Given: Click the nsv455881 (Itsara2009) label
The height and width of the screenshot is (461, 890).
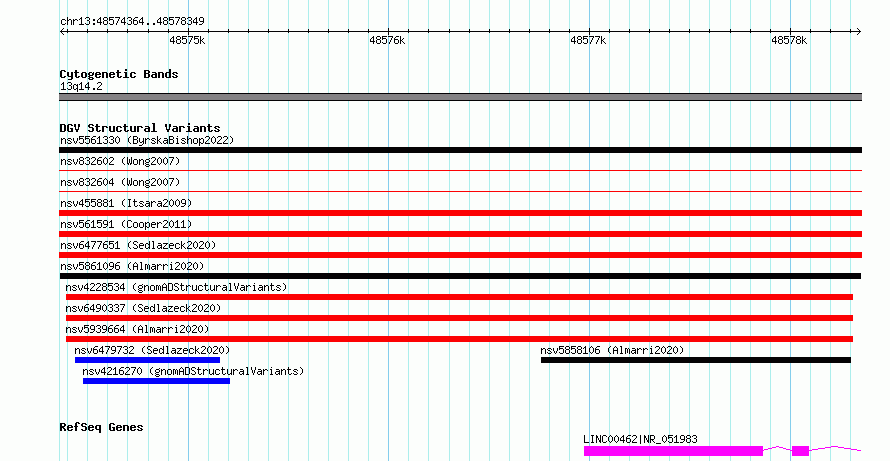Looking at the screenshot, I should coord(126,203).
